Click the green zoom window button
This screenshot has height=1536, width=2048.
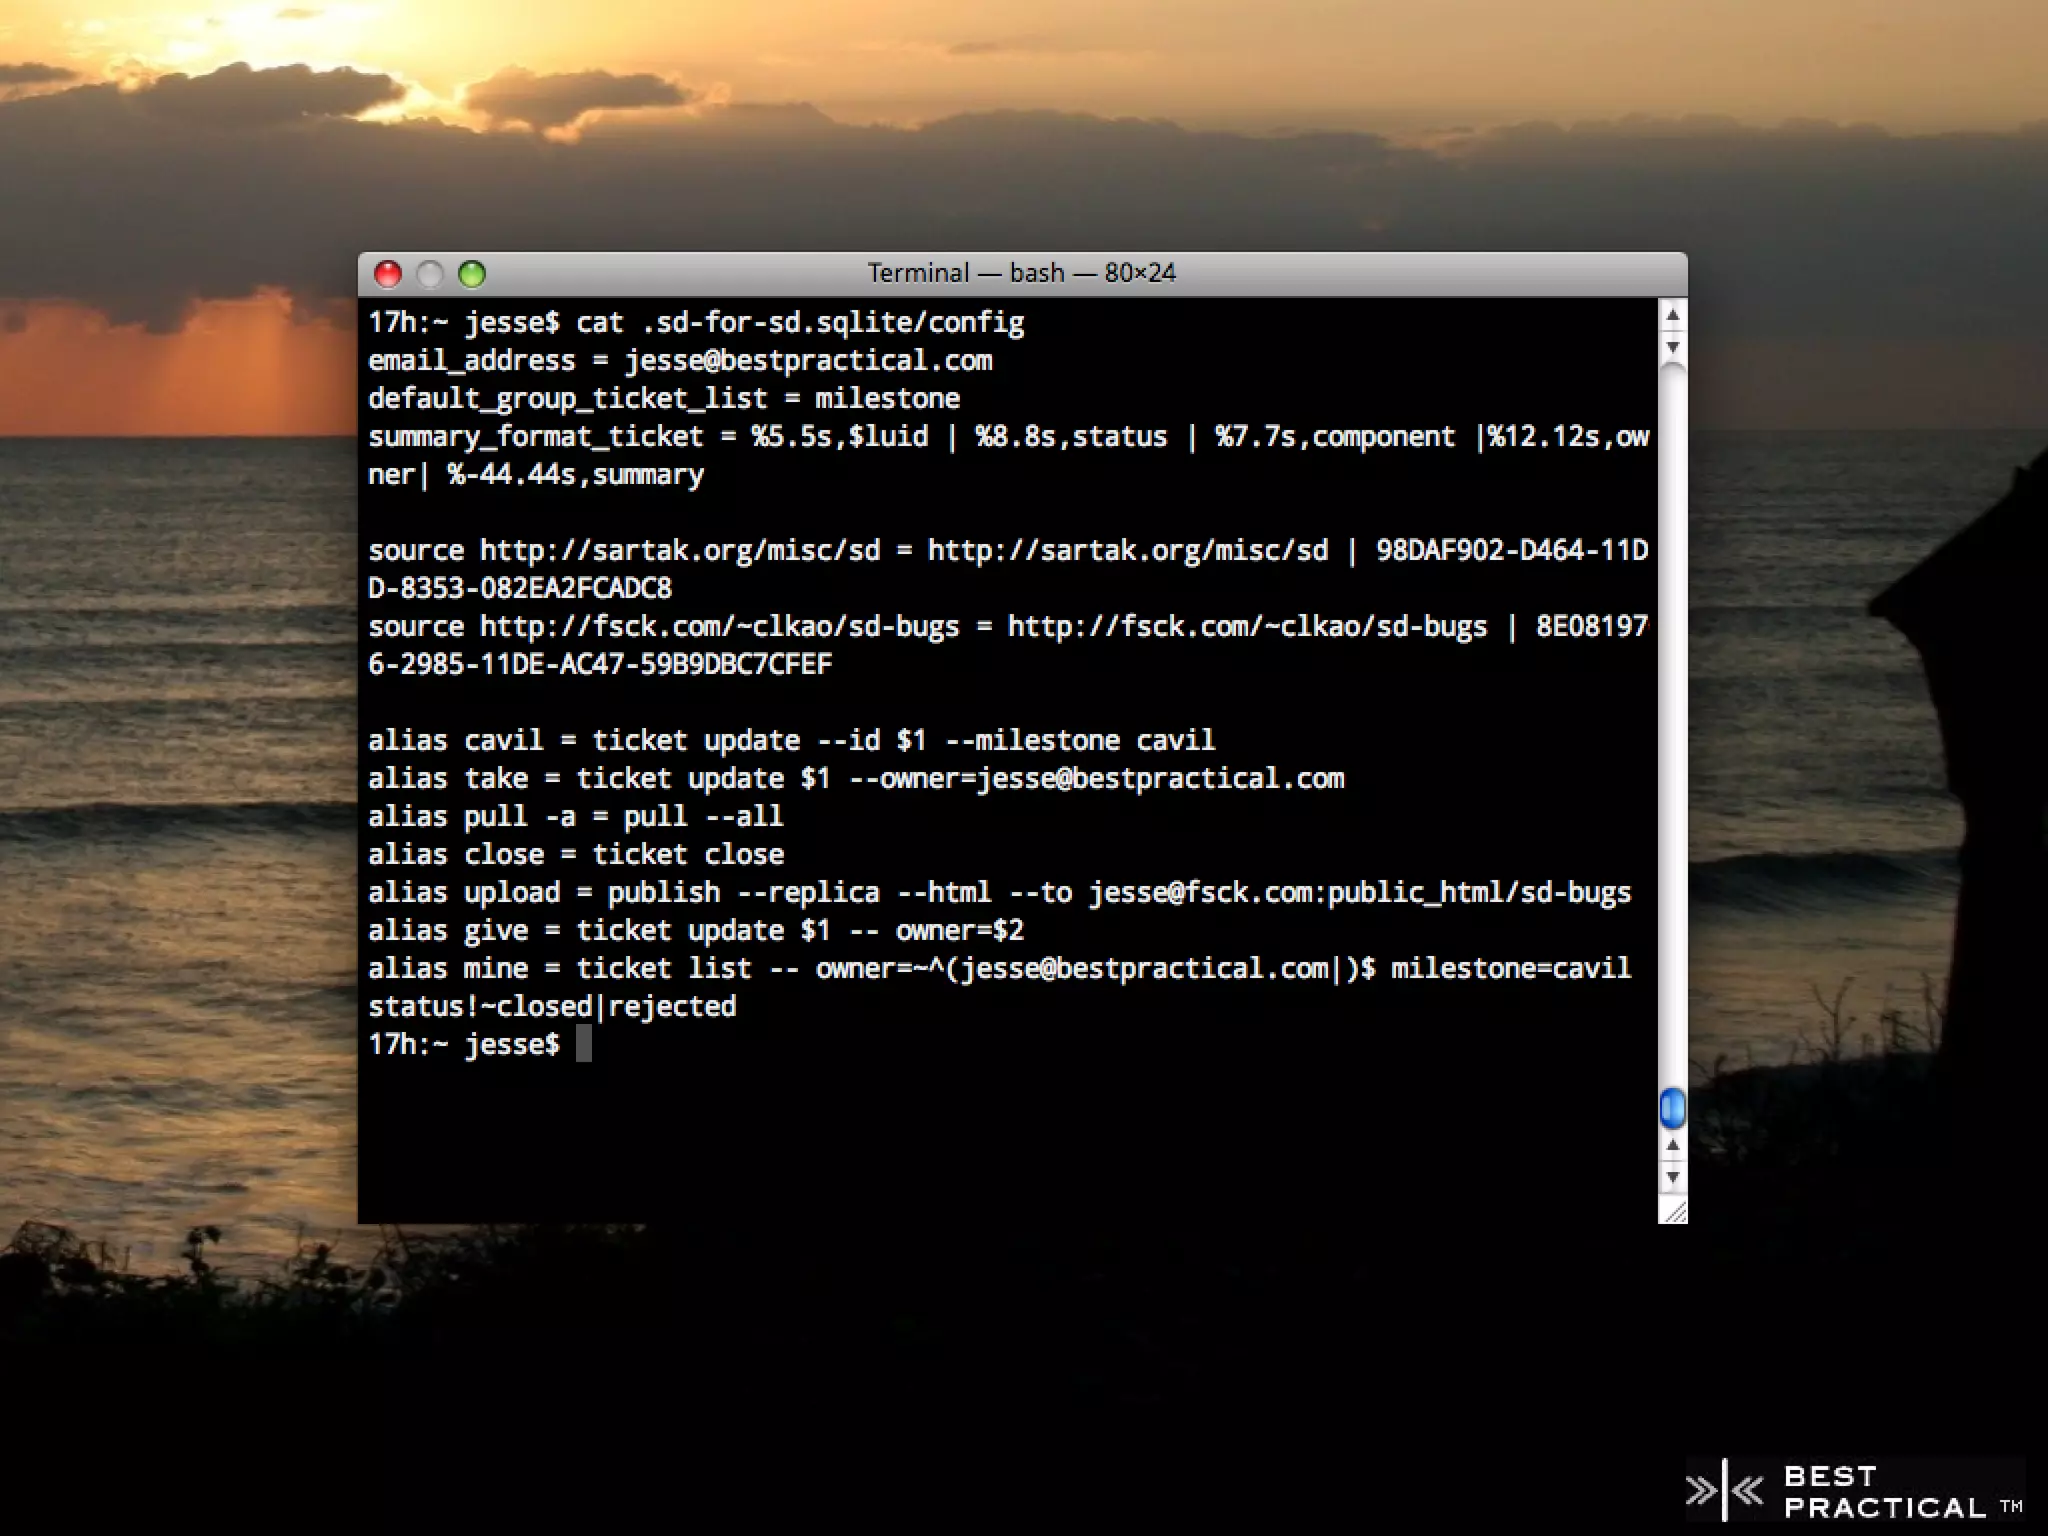pyautogui.click(x=472, y=274)
